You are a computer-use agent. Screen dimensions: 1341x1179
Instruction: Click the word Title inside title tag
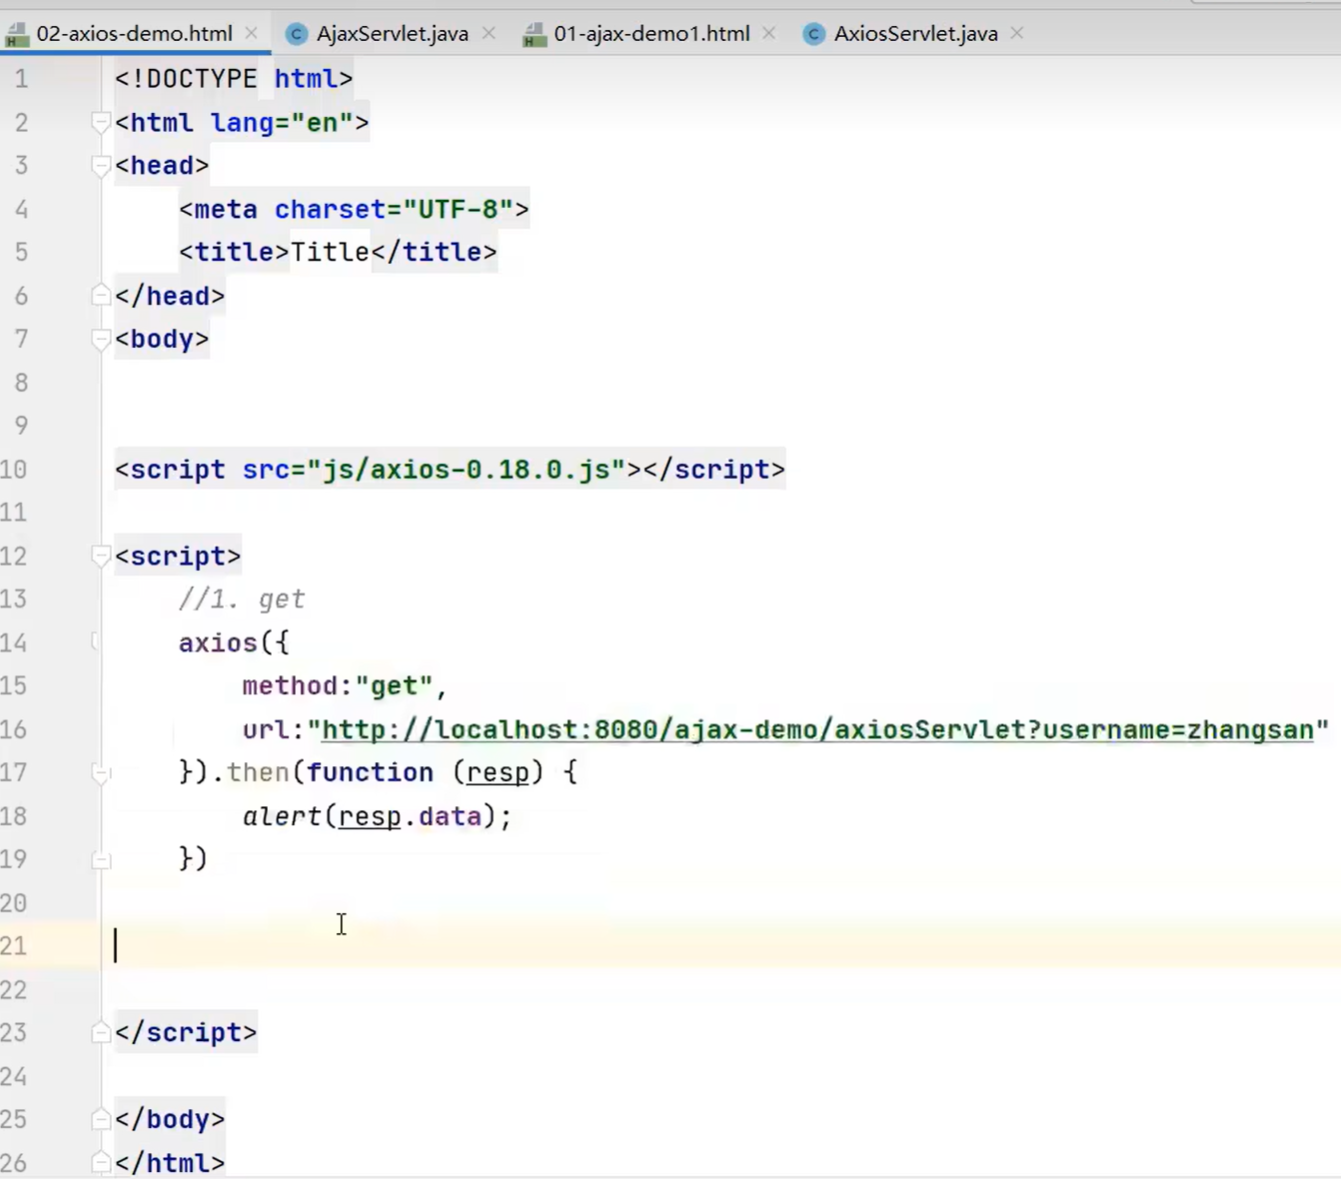(x=330, y=252)
